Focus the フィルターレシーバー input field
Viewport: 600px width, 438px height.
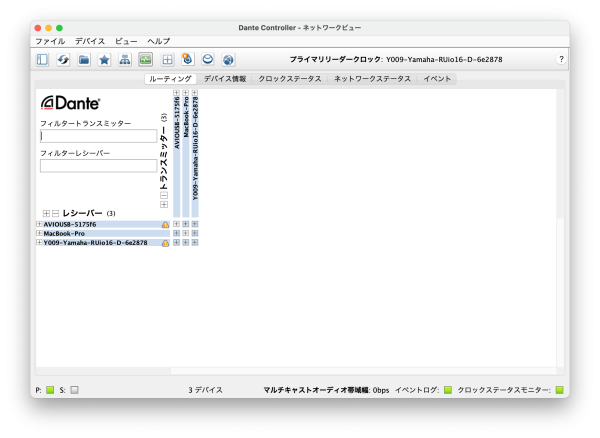pyautogui.click(x=98, y=166)
